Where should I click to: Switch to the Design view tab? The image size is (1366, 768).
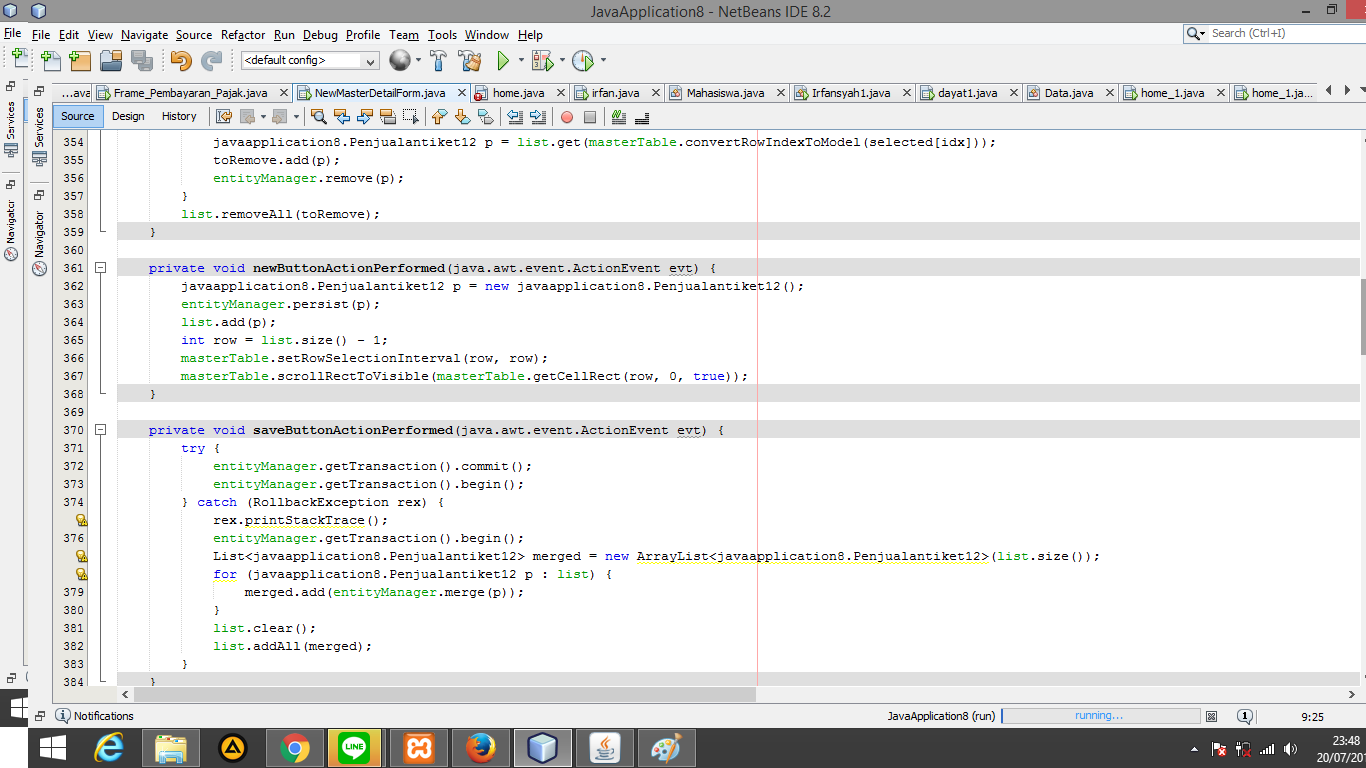128,116
